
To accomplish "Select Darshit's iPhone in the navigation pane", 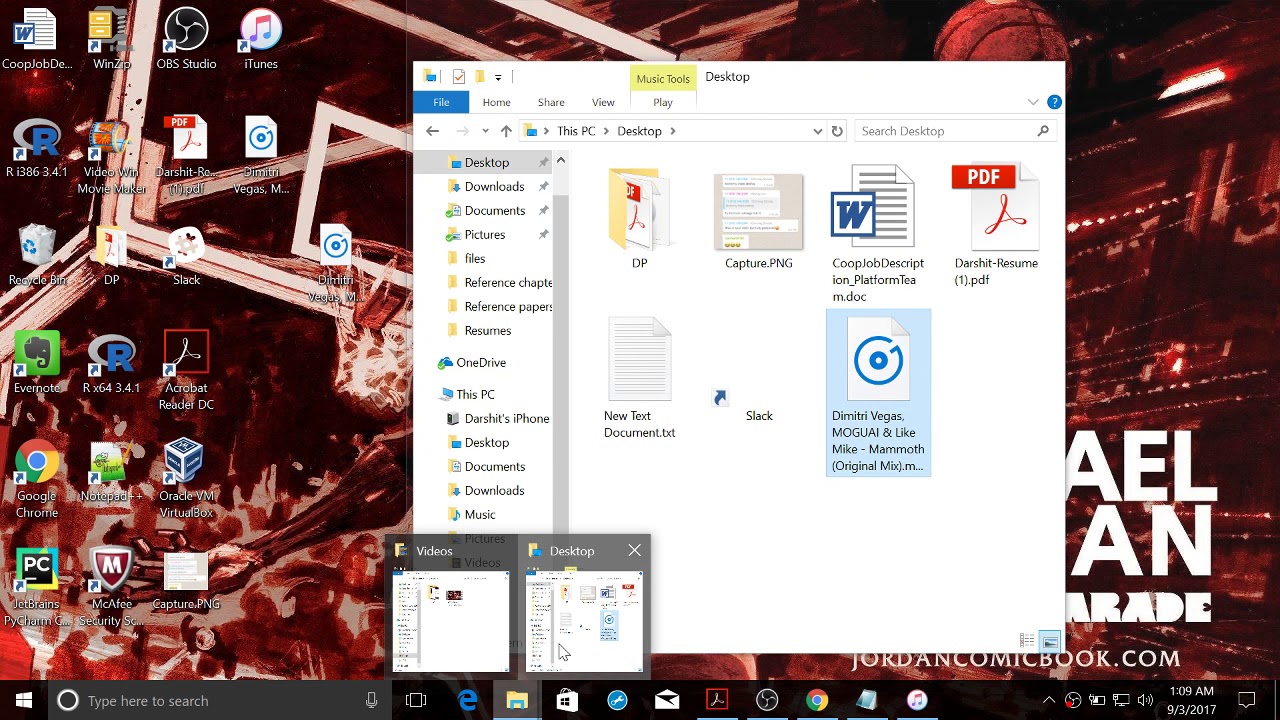I will click(507, 418).
